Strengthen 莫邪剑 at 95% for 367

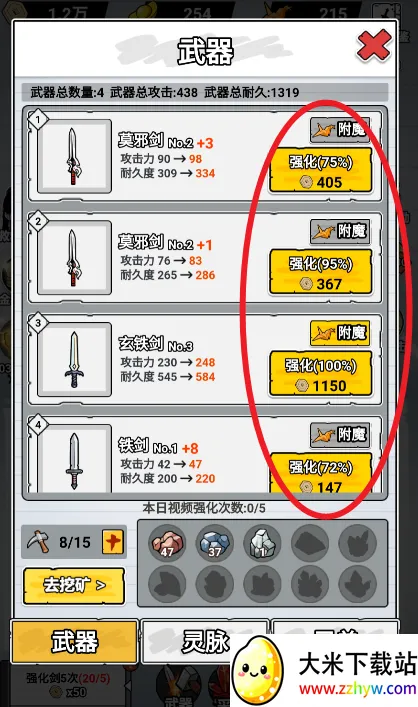pos(321,273)
